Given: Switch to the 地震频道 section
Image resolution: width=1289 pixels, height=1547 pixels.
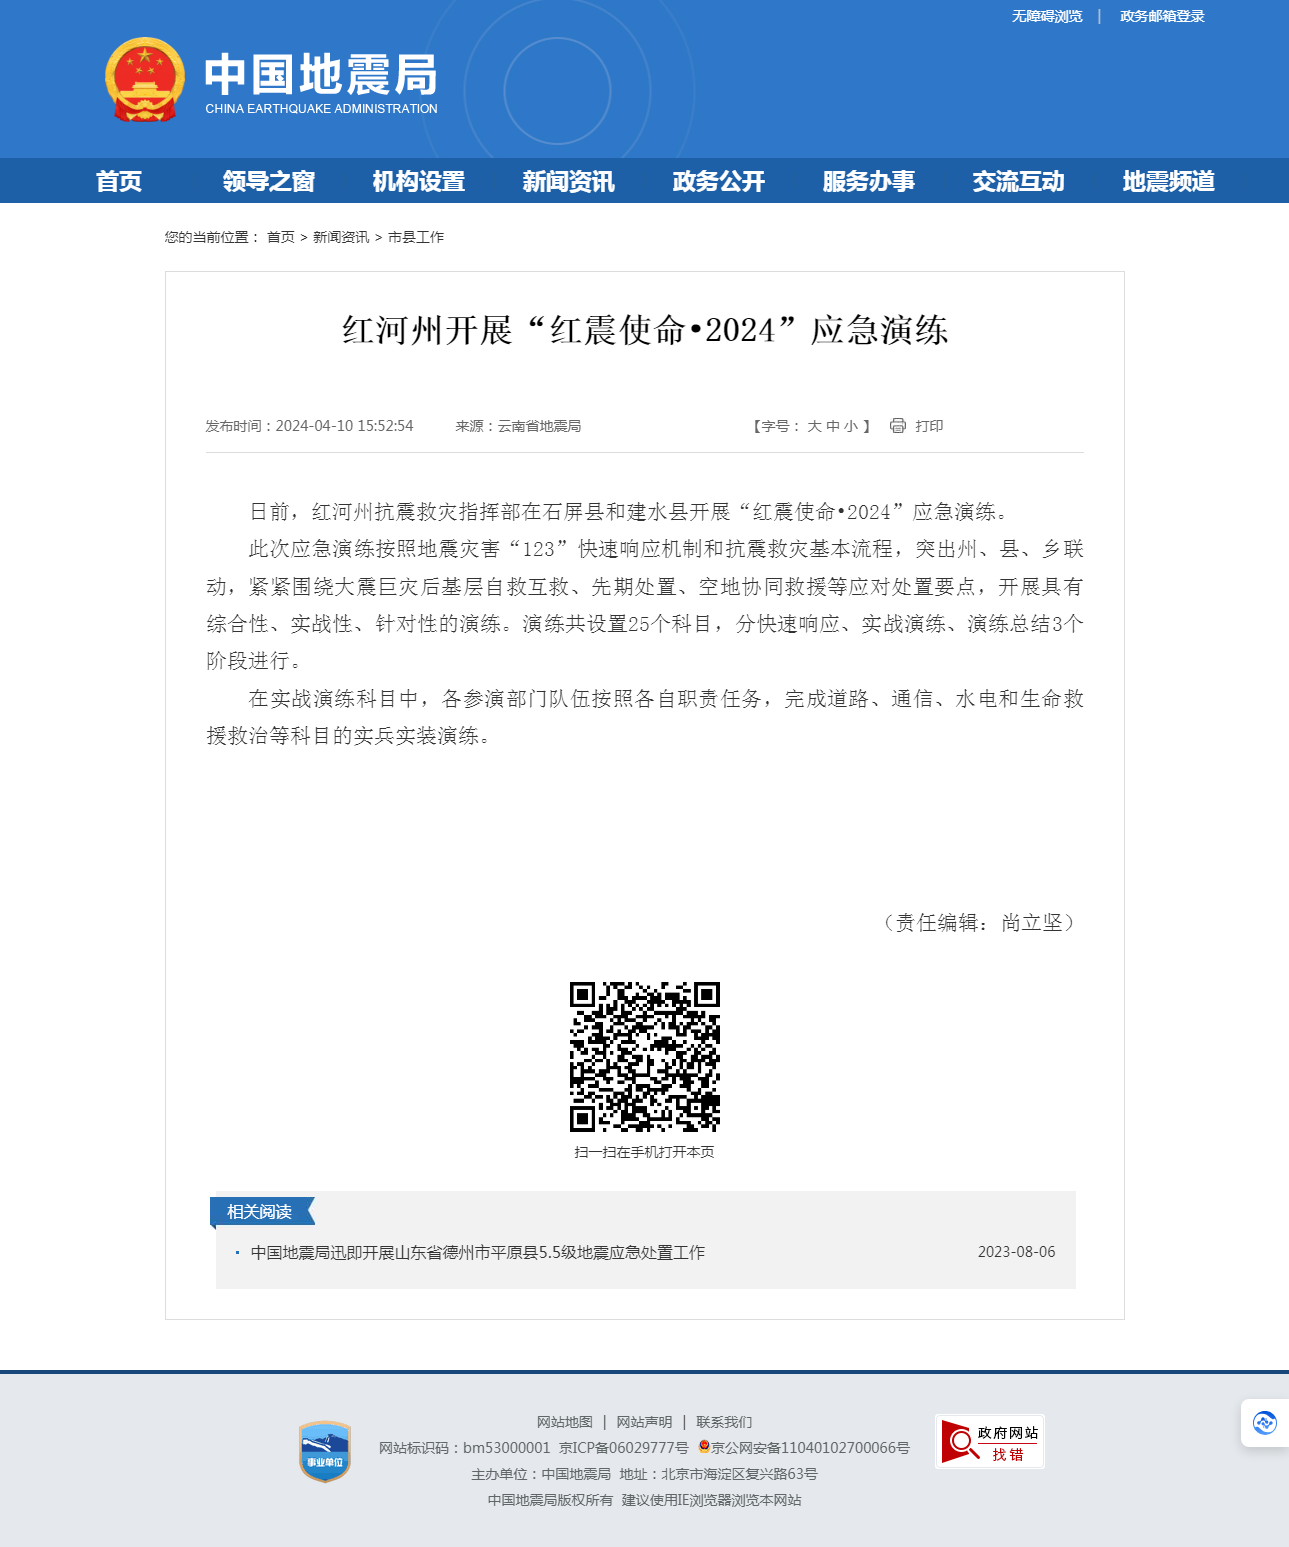Looking at the screenshot, I should pyautogui.click(x=1169, y=181).
